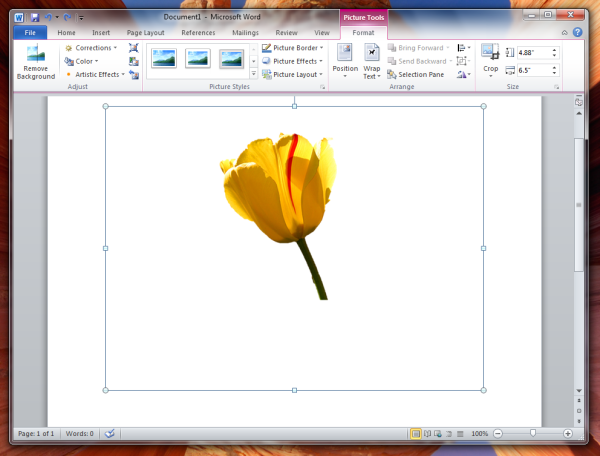Open the Picture Styles dialog launcher
The width and height of the screenshot is (600, 456).
pos(322,87)
